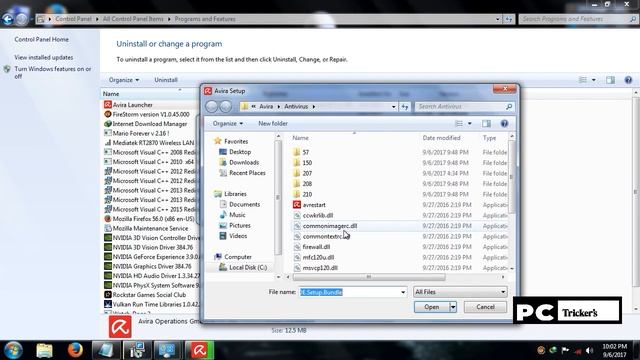
Task: Select the commonimagerc.dll file
Action: click(330, 226)
